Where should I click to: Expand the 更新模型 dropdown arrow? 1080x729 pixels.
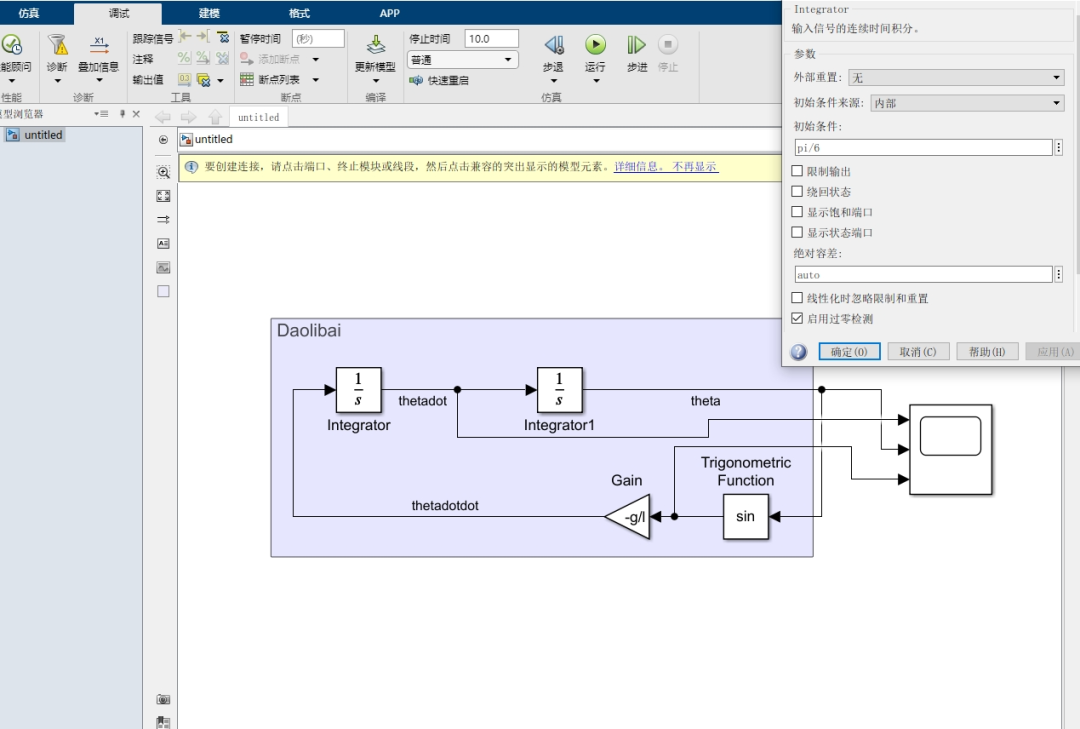pos(375,81)
